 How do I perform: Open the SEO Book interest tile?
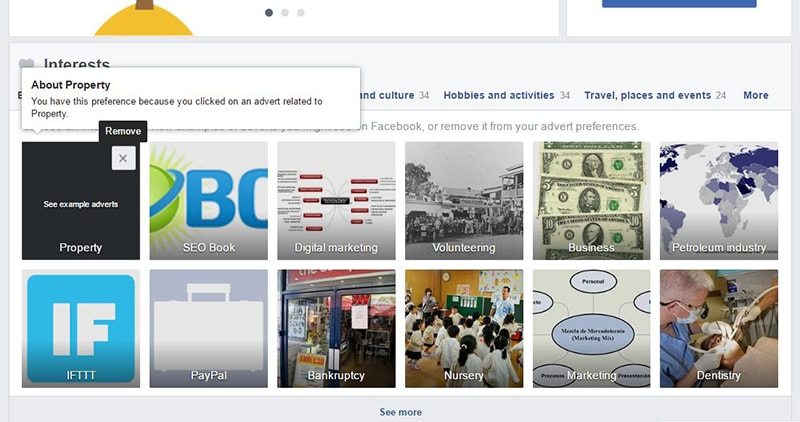208,201
